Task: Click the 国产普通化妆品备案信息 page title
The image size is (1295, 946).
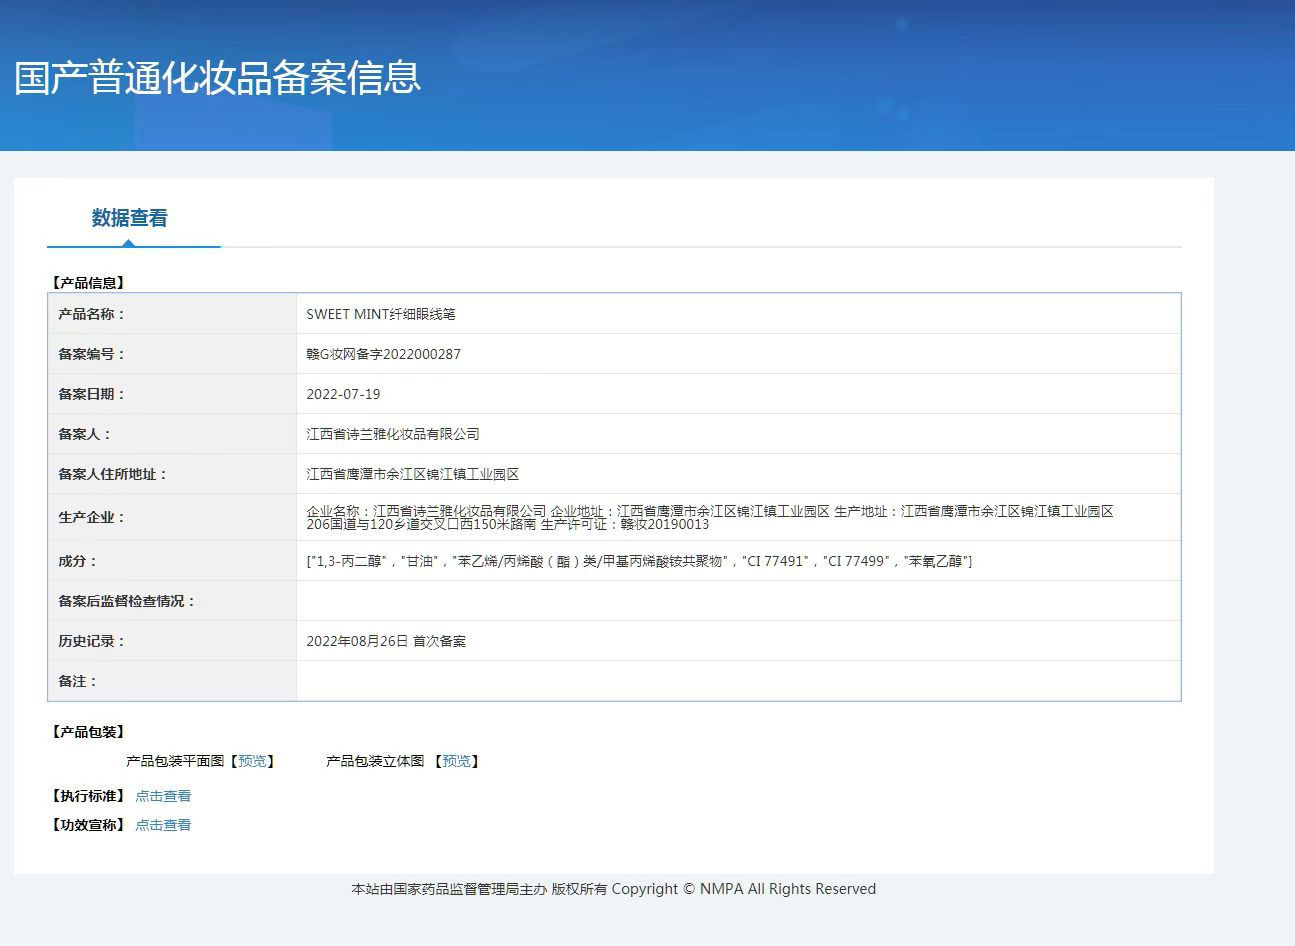Action: pyautogui.click(x=217, y=77)
